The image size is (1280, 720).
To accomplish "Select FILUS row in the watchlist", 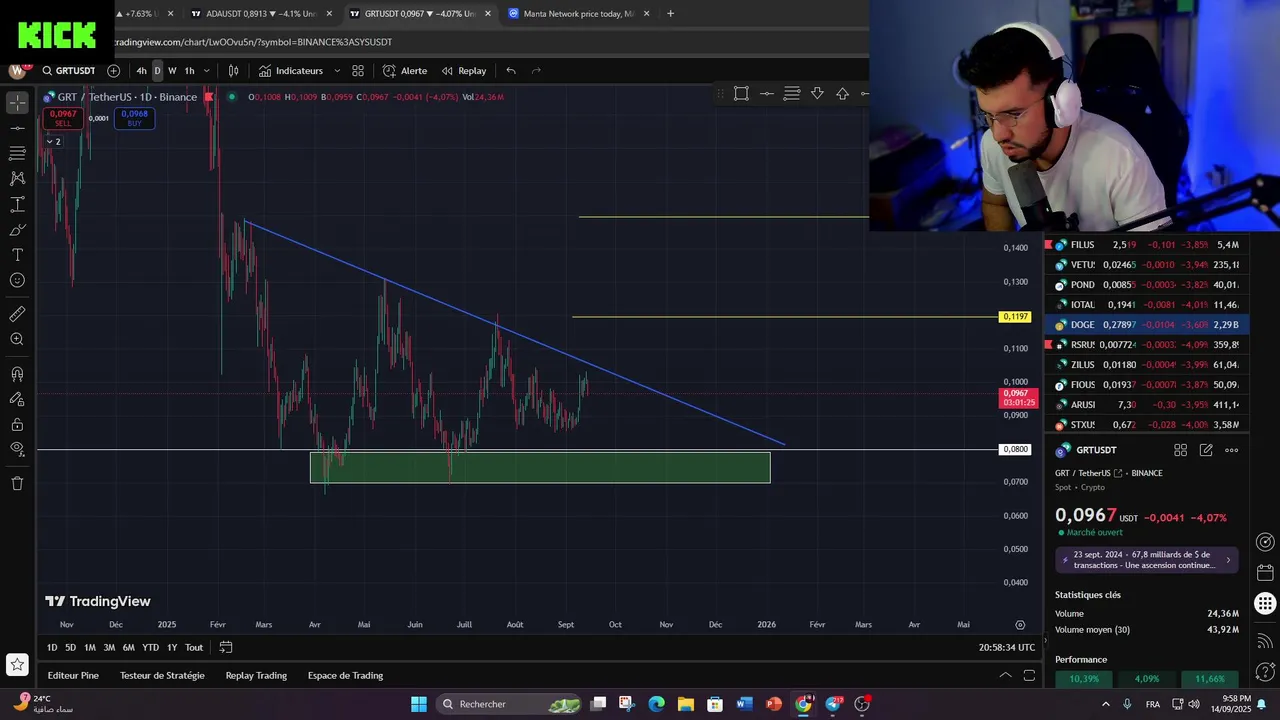I will tap(1146, 245).
